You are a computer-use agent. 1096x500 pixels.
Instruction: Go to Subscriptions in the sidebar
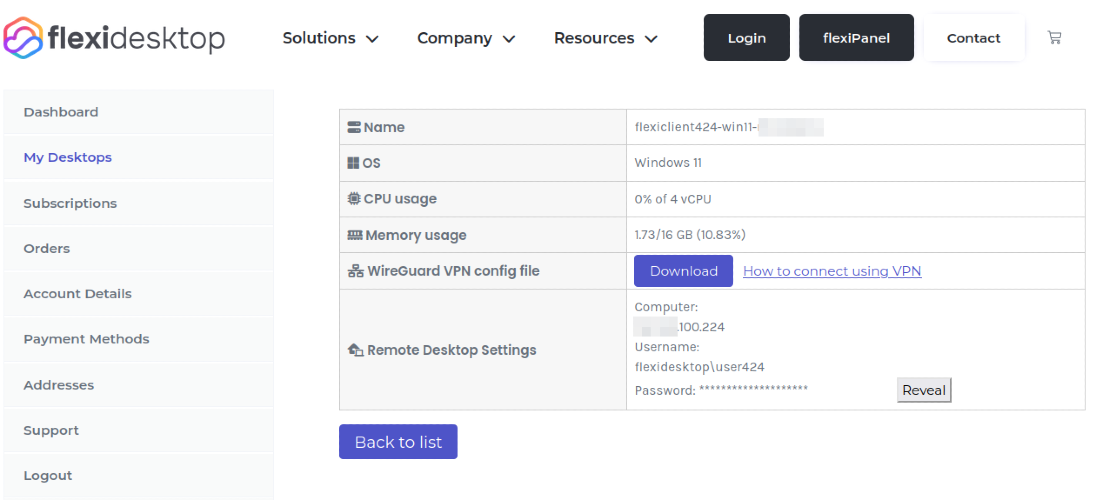pos(70,203)
